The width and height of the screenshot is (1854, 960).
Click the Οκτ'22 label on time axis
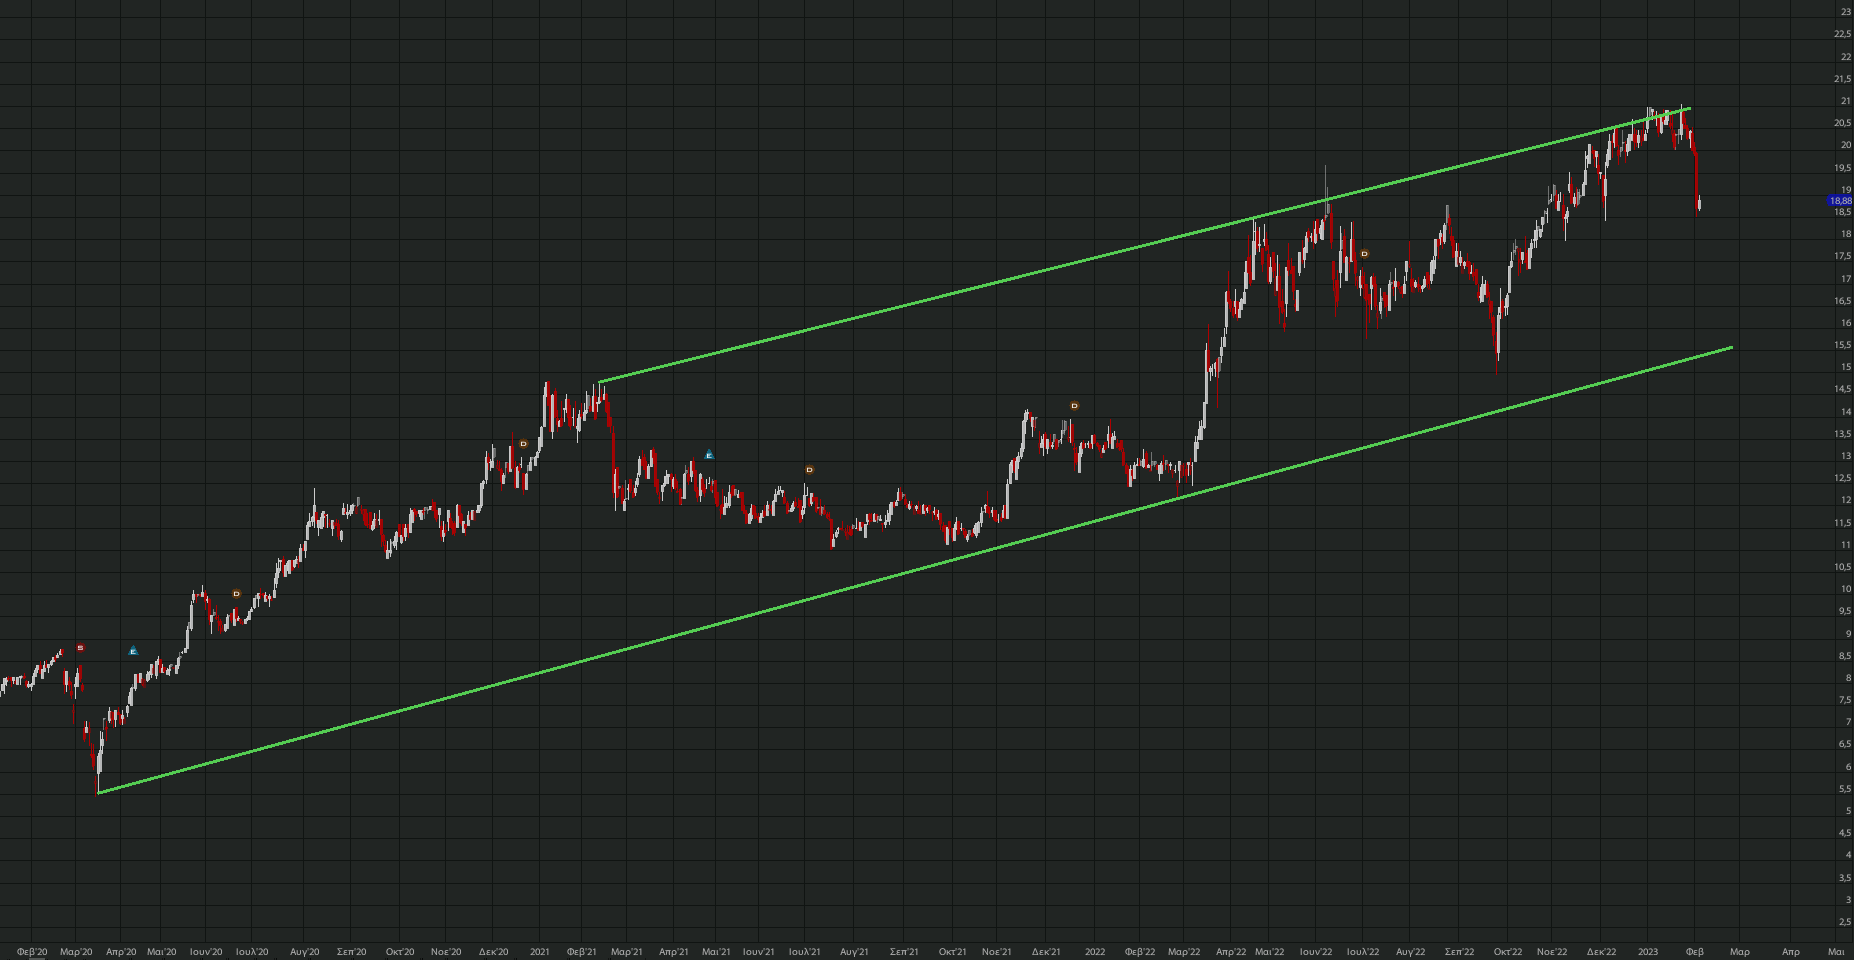coord(1508,952)
